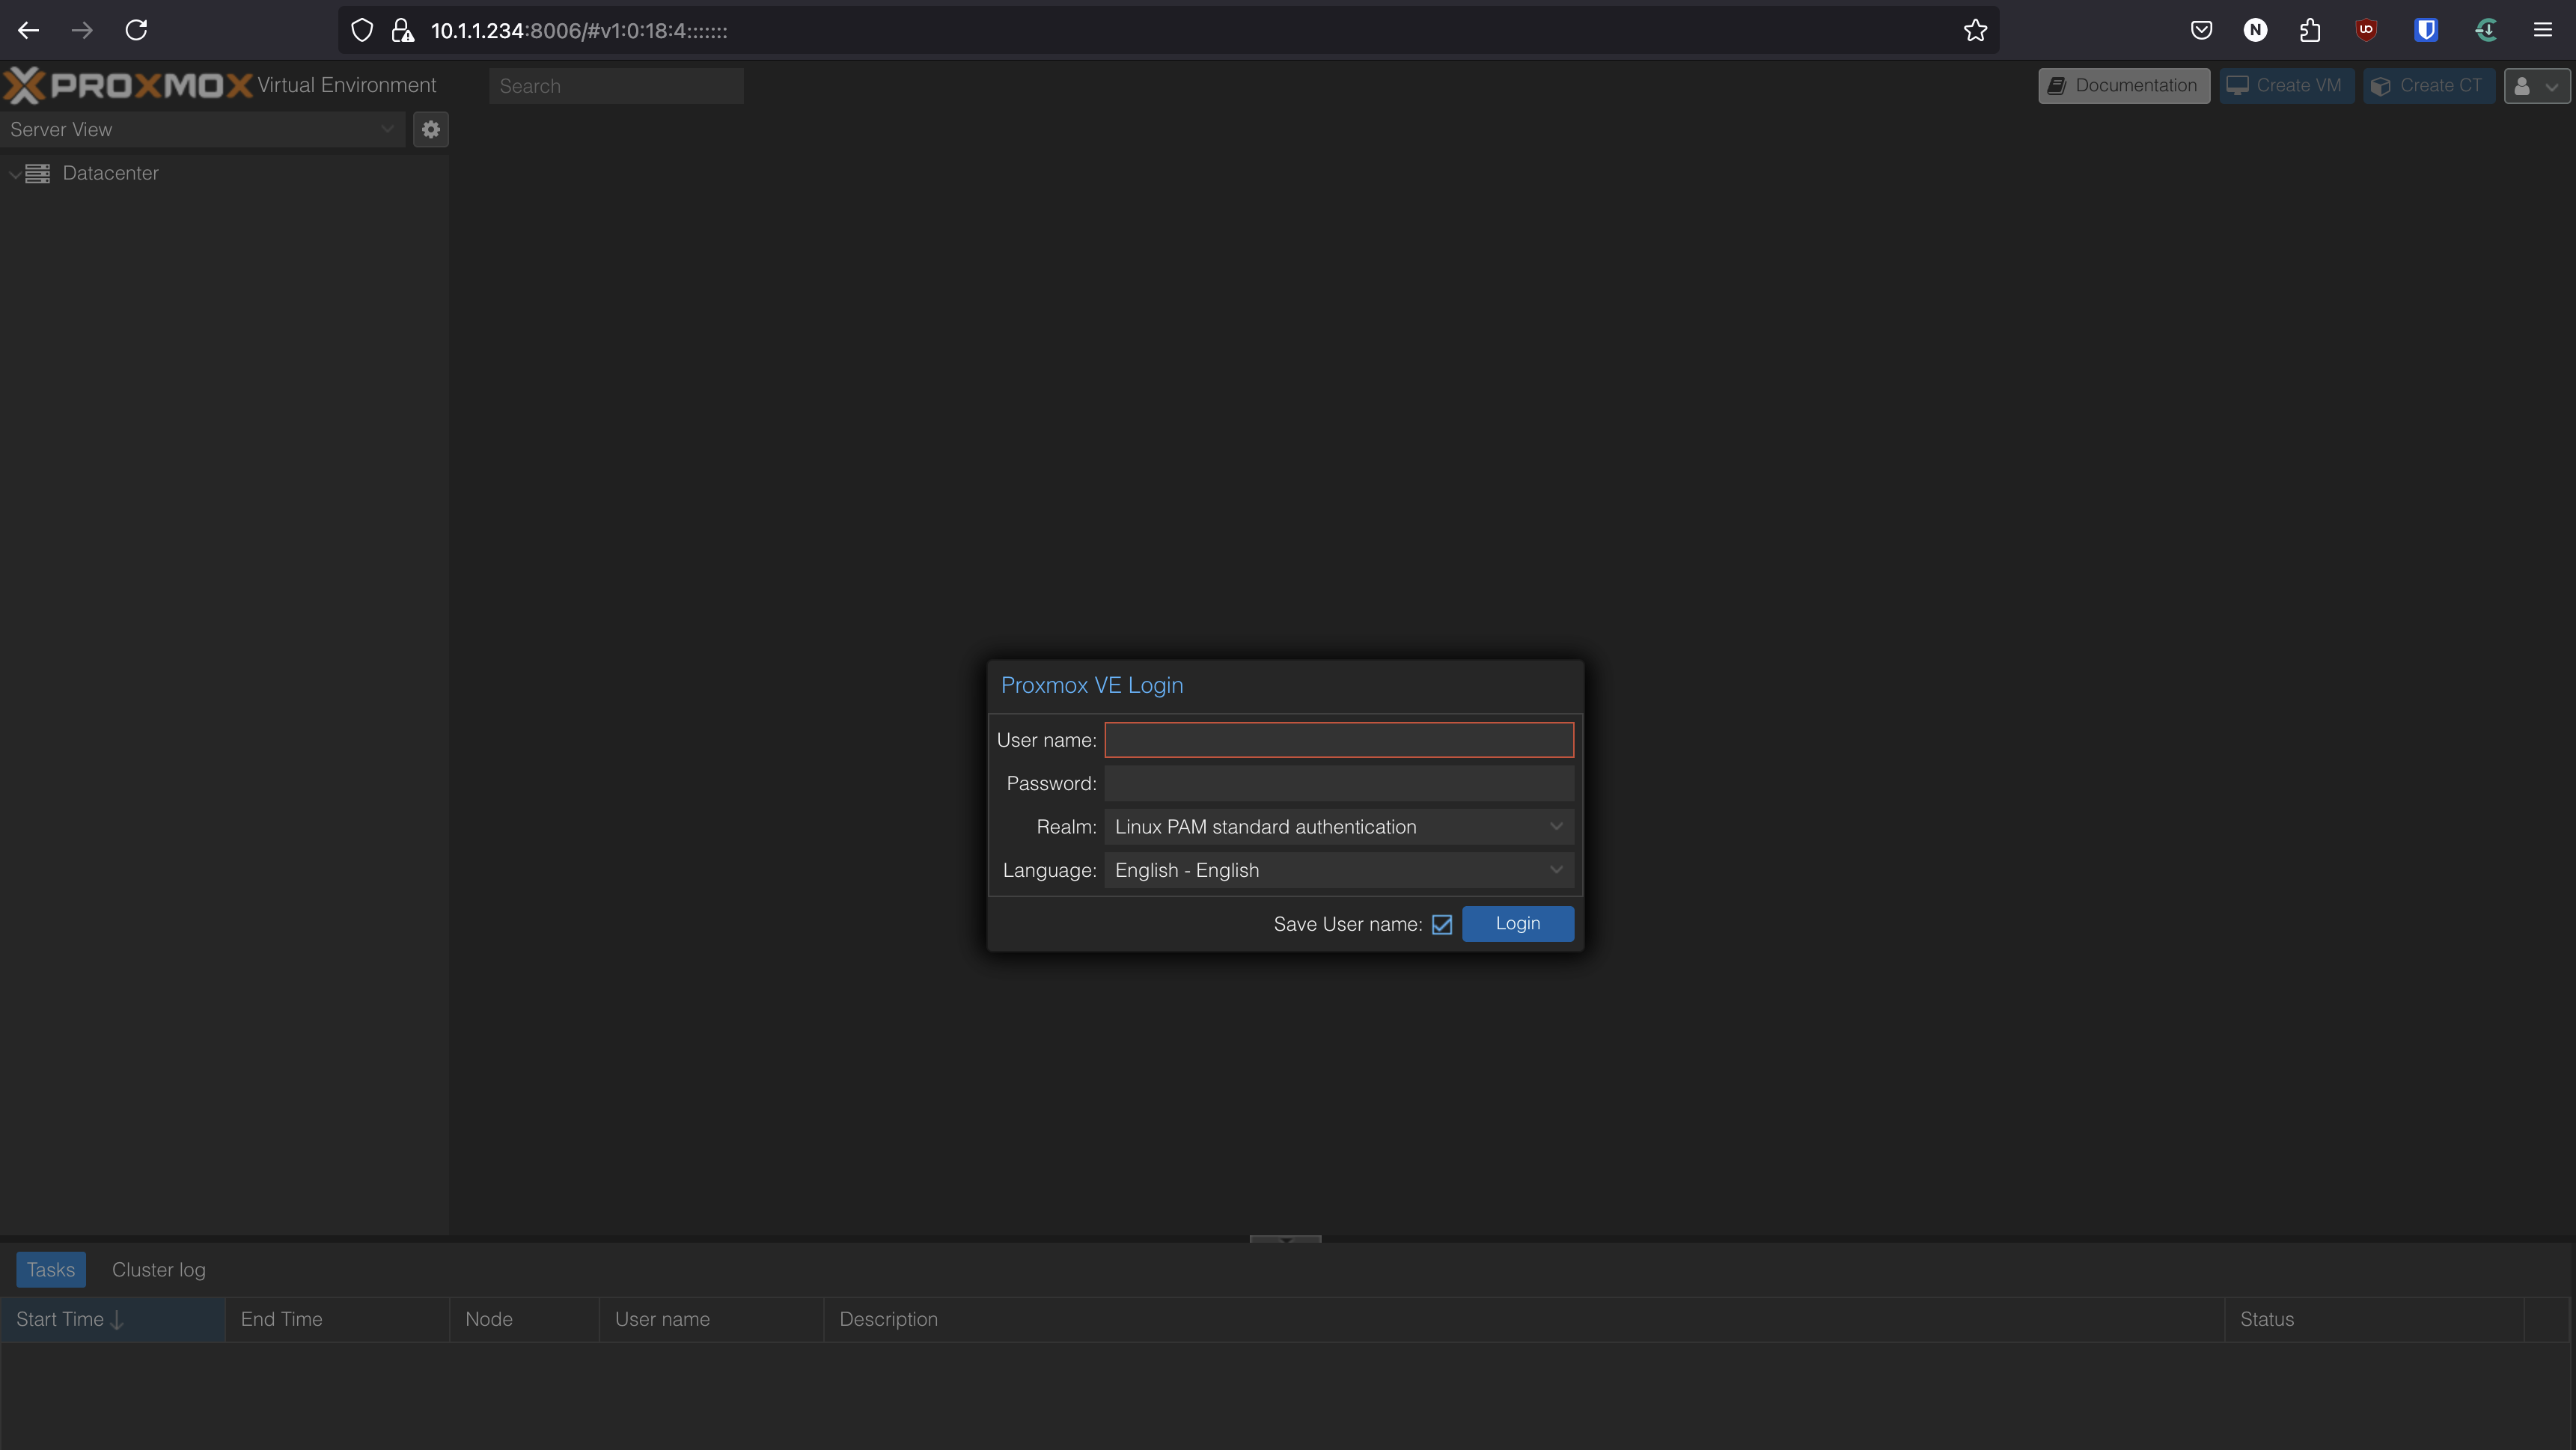
Task: Toggle tracking protection via the shield icon
Action: coord(361,29)
